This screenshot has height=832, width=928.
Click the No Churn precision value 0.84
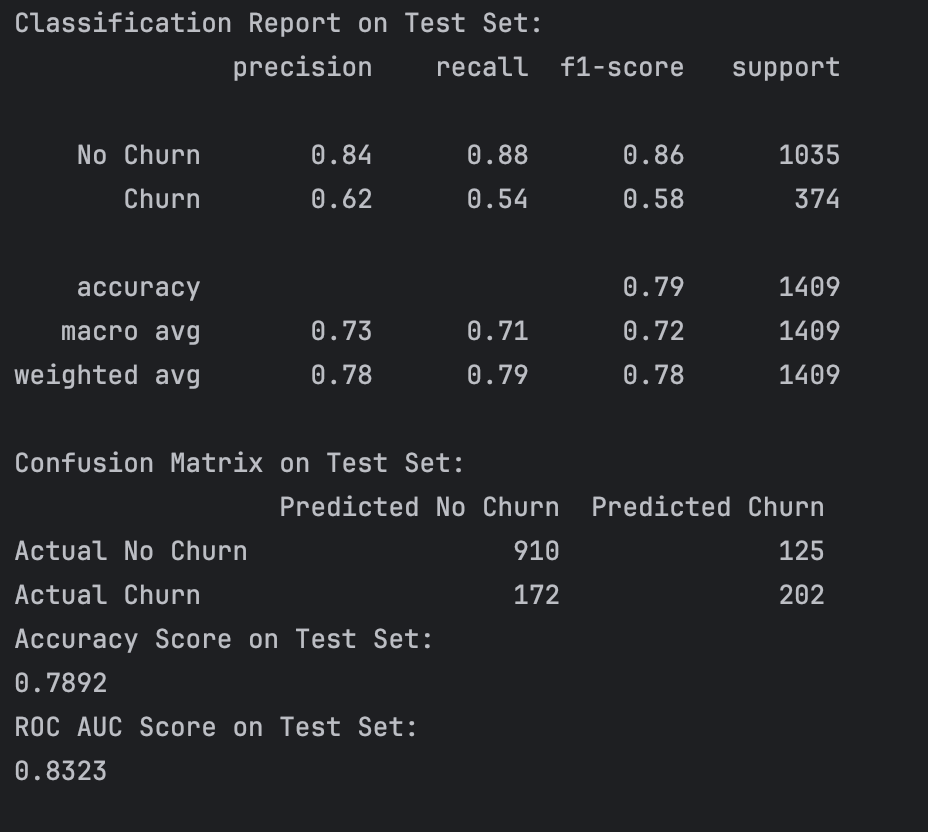341,155
